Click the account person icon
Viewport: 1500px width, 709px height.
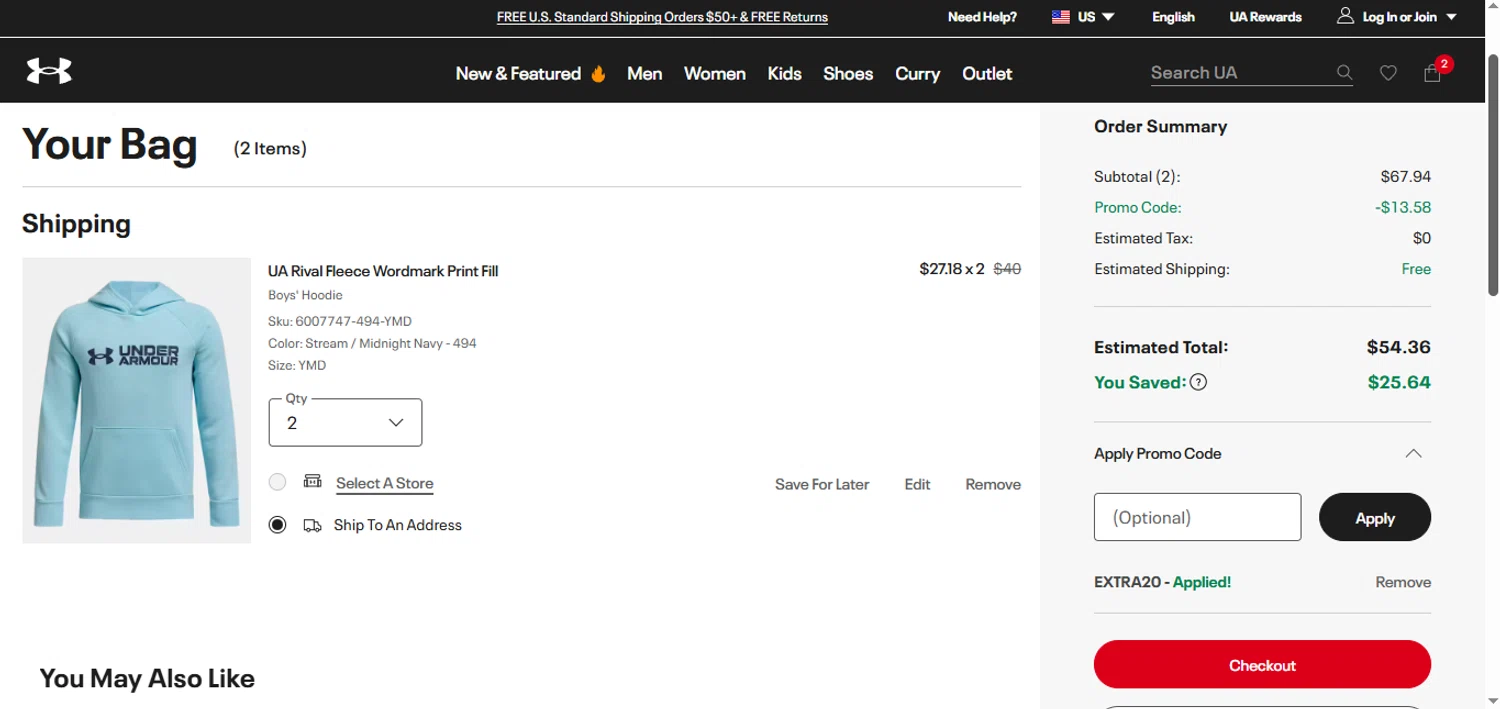(x=1345, y=16)
